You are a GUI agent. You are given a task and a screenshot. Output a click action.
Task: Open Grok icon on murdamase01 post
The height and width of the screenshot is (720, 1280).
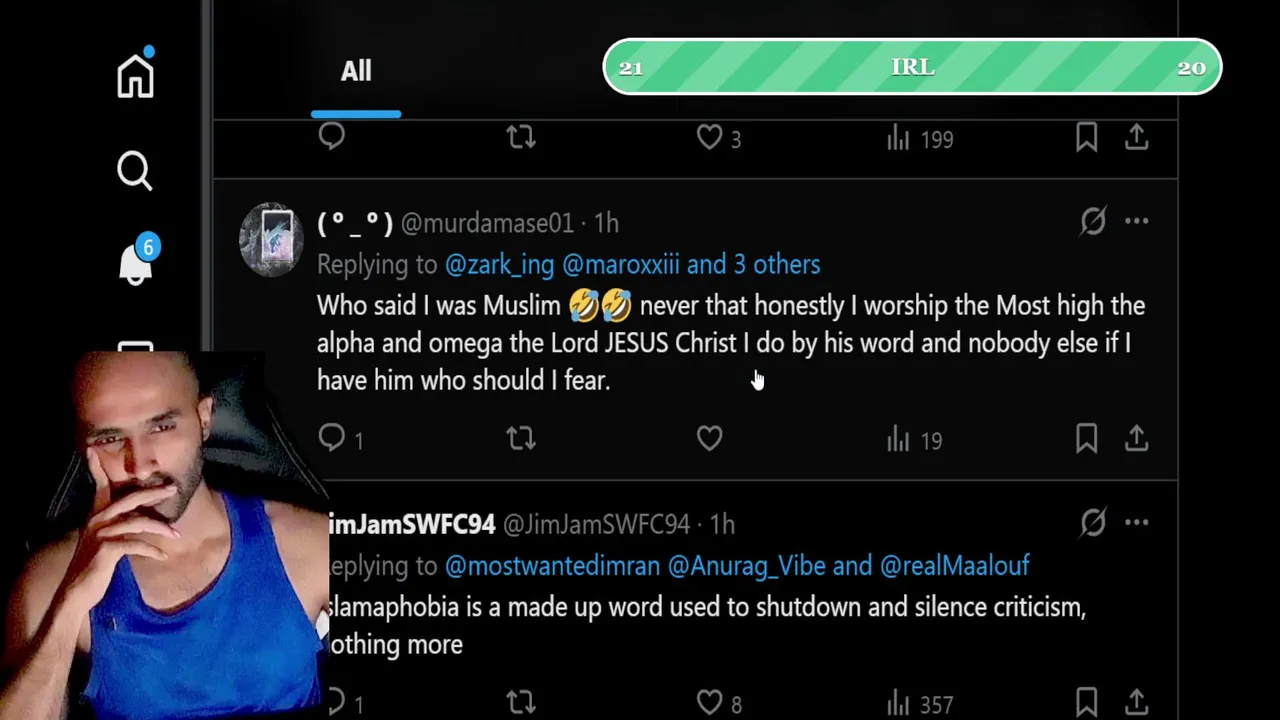coord(1093,221)
